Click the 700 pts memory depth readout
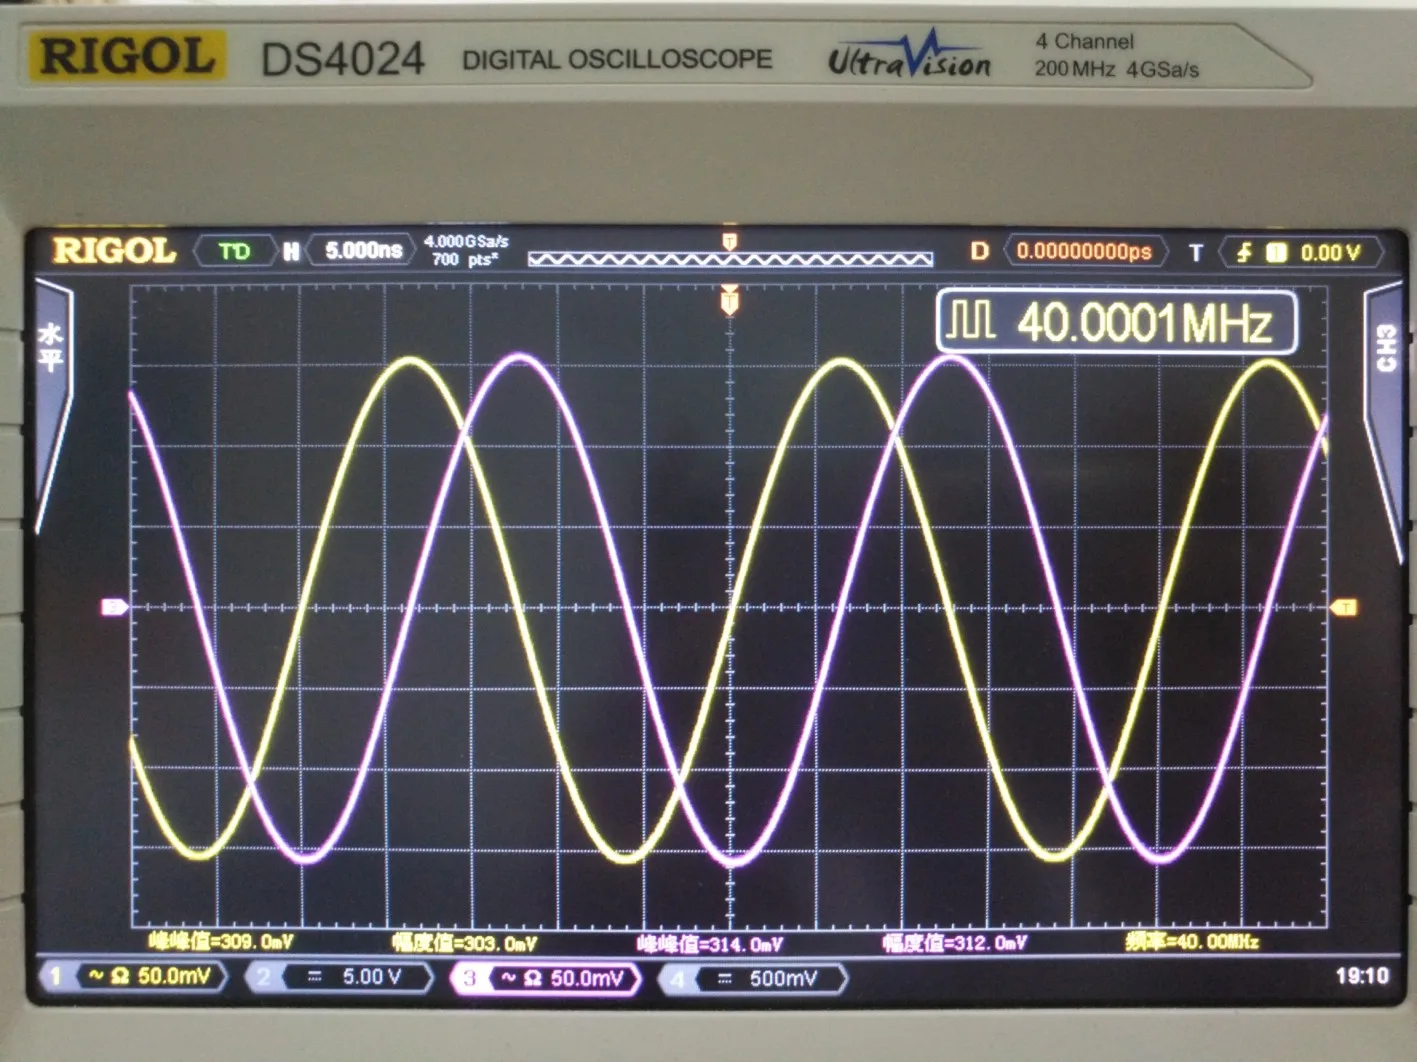The width and height of the screenshot is (1417, 1062). click(x=464, y=260)
